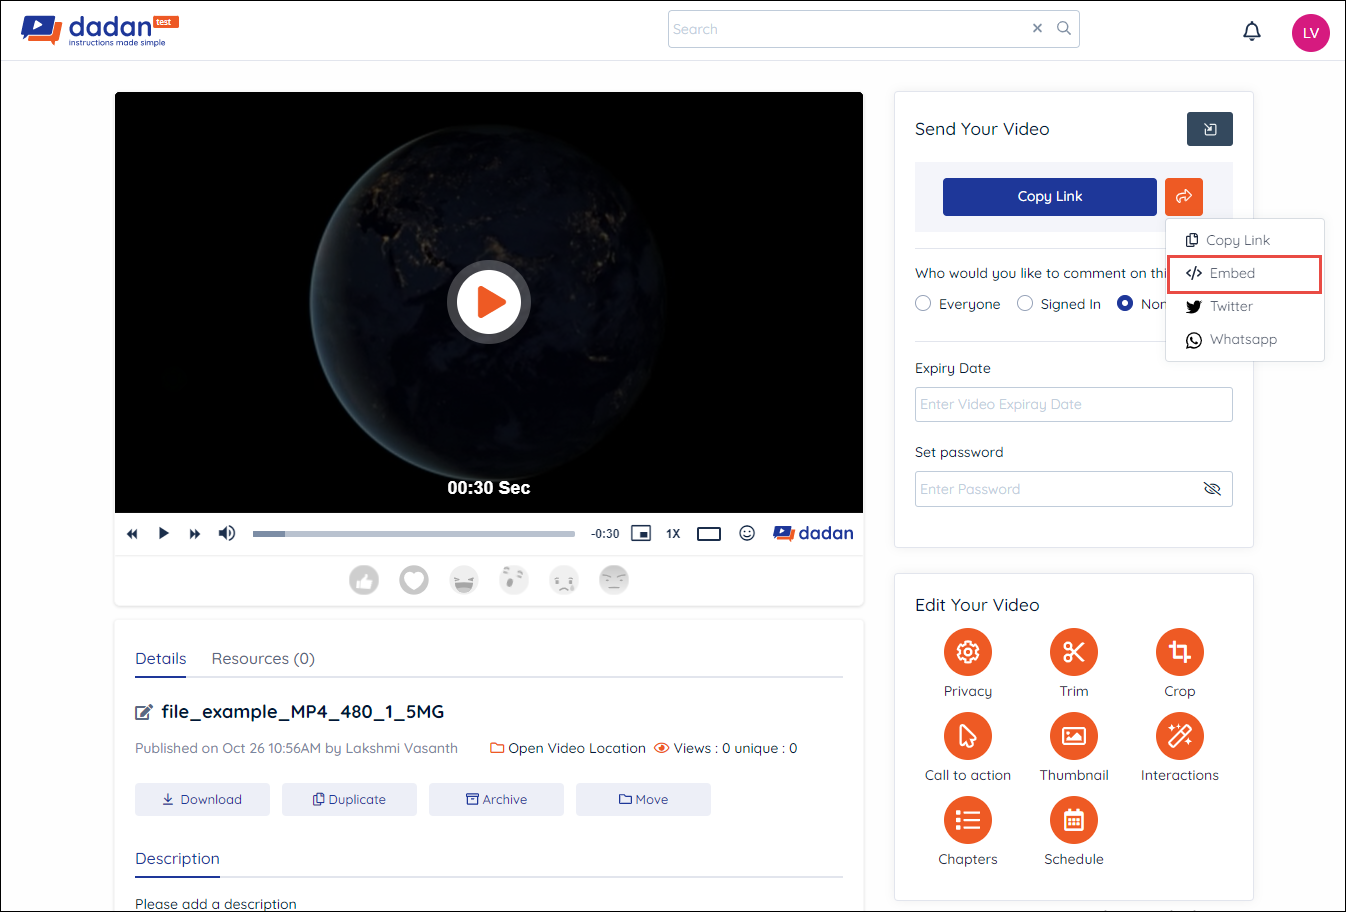
Task: Select the Signed In comment option
Action: [1025, 304]
